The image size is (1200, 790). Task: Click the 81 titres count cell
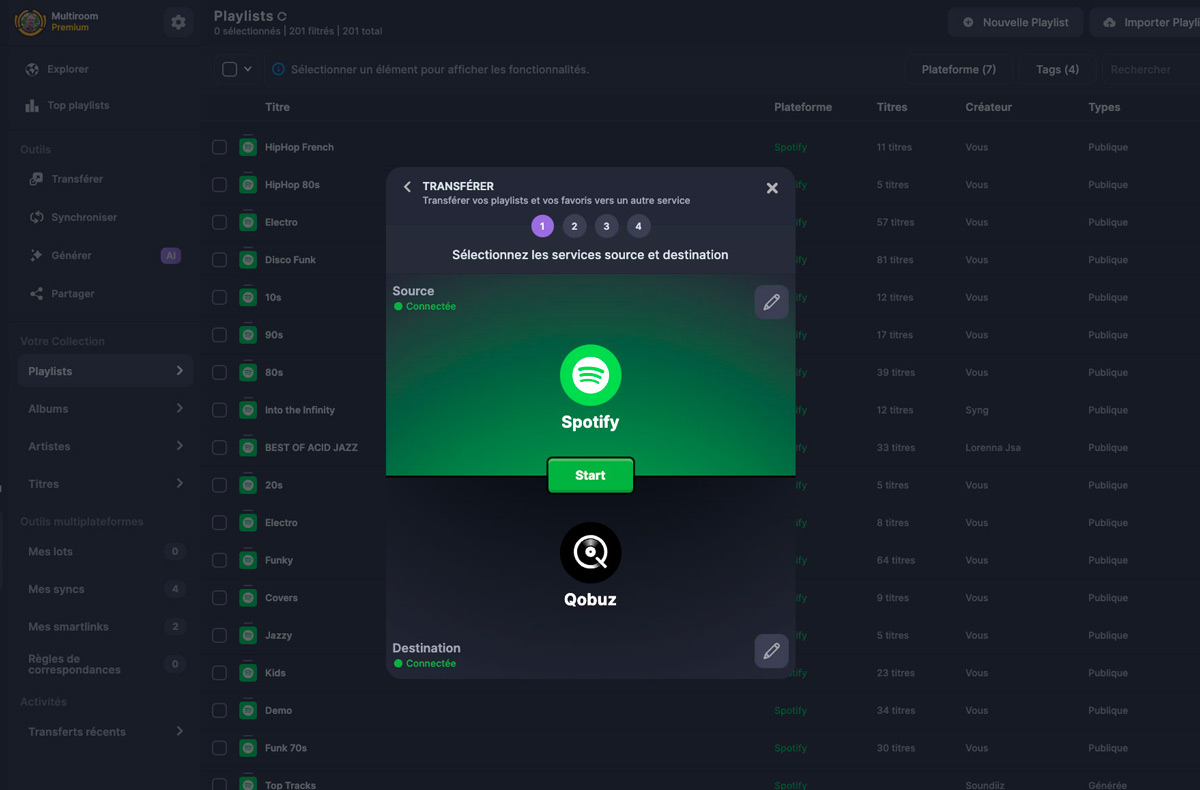click(x=895, y=260)
